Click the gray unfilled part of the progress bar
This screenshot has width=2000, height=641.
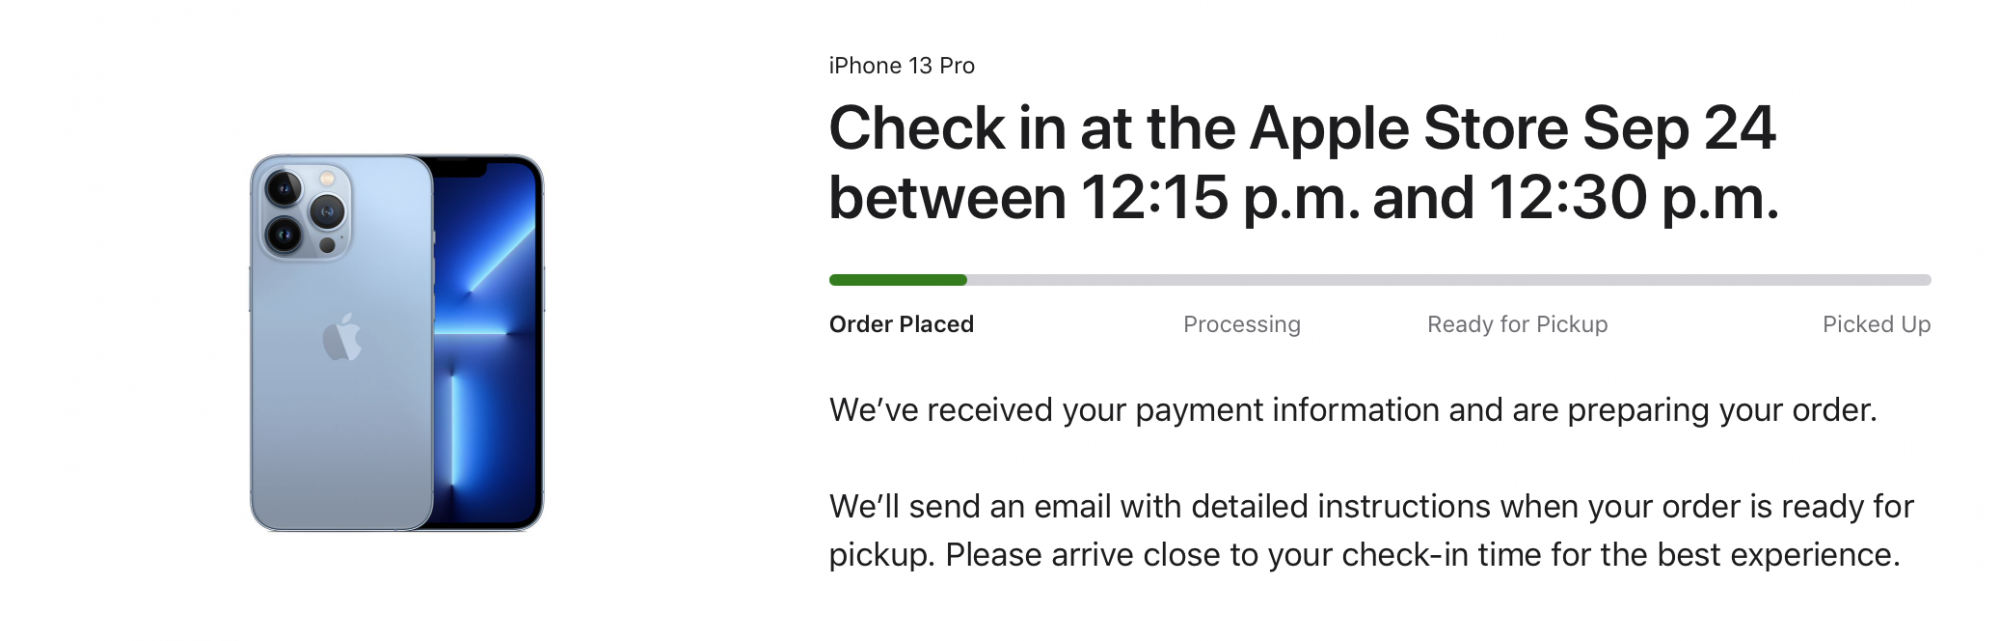(x=1448, y=280)
